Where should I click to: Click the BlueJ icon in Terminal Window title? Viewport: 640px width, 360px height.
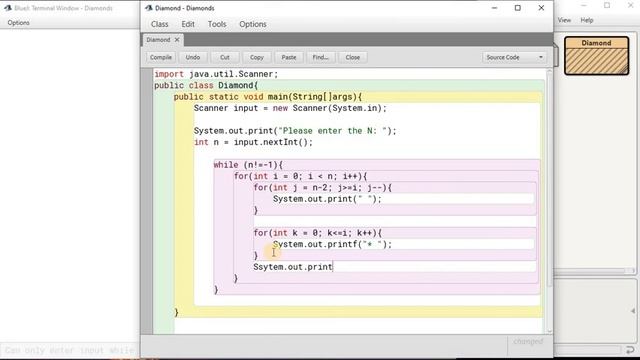pyautogui.click(x=8, y=8)
